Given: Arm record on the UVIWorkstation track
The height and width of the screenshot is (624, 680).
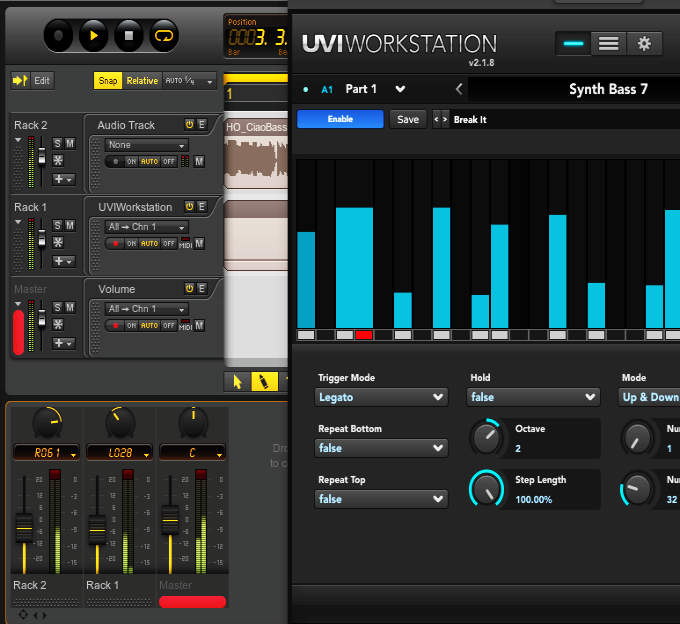Looking at the screenshot, I should [115, 243].
